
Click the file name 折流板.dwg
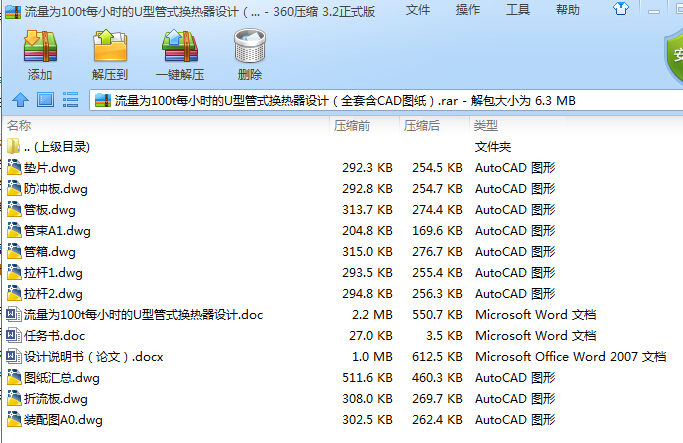pyautogui.click(x=56, y=399)
